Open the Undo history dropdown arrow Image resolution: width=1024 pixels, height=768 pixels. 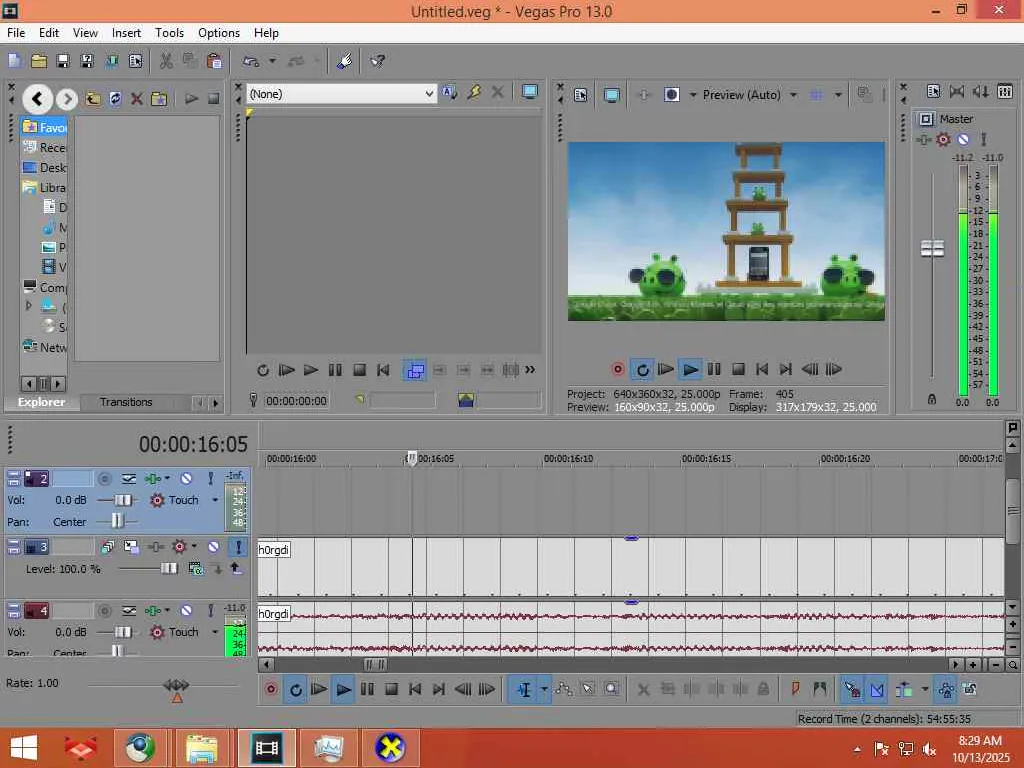pos(272,61)
